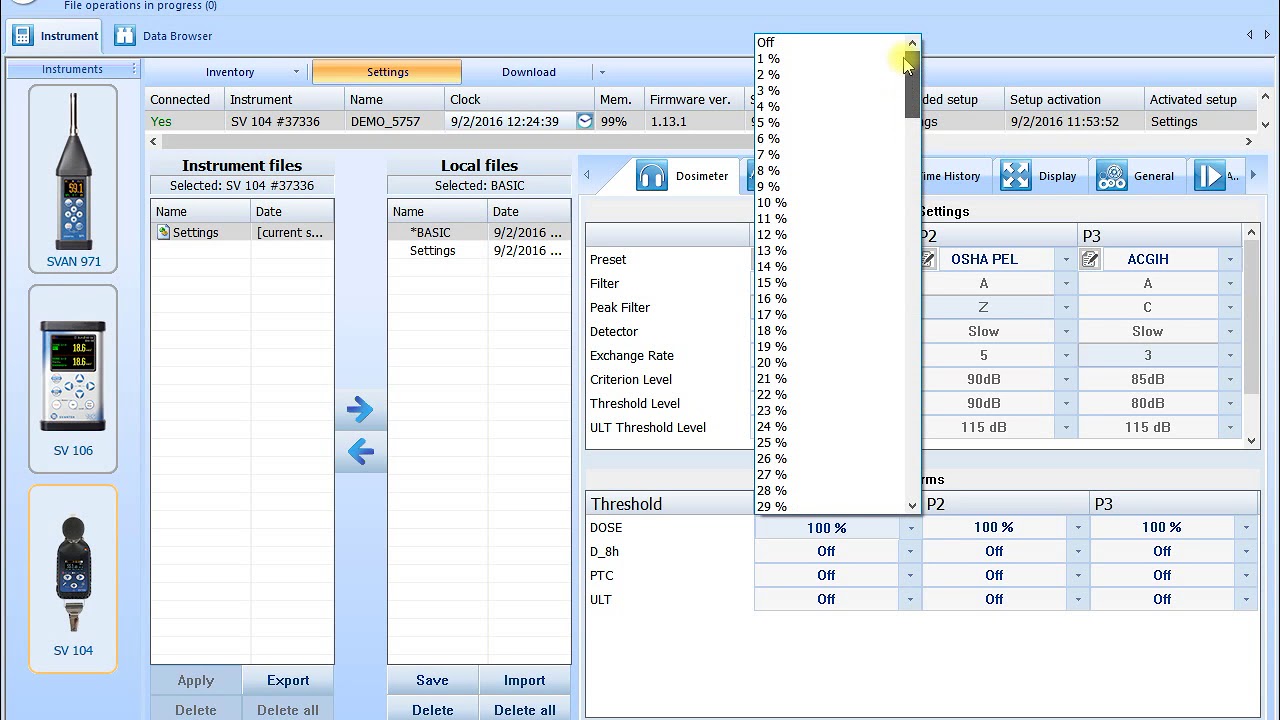The image size is (1280, 720).
Task: Click the previous tab arrow at top right
Action: pos(1249,36)
